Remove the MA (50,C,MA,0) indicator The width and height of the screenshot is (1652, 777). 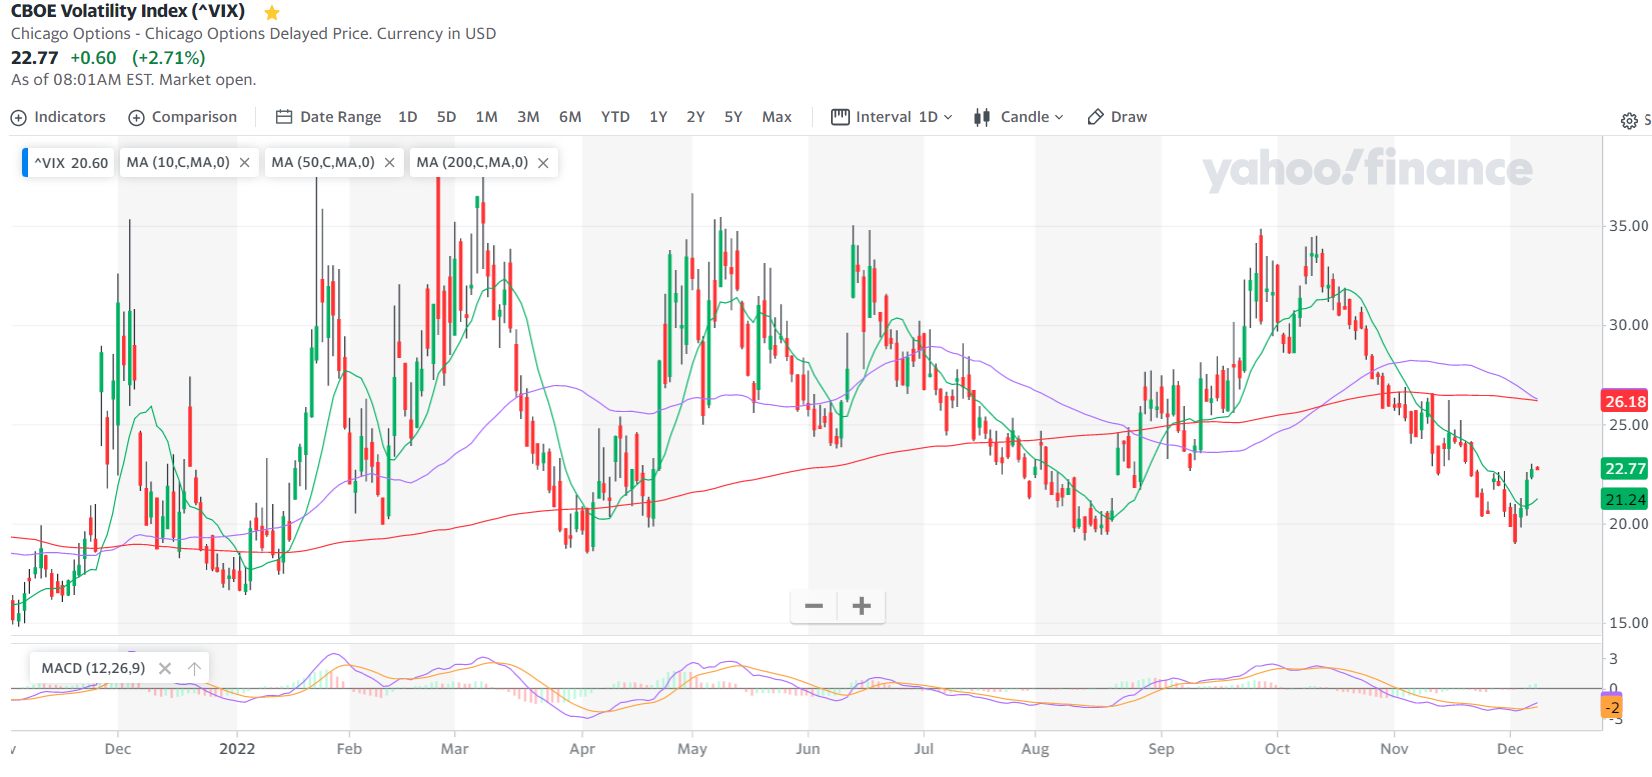(389, 163)
